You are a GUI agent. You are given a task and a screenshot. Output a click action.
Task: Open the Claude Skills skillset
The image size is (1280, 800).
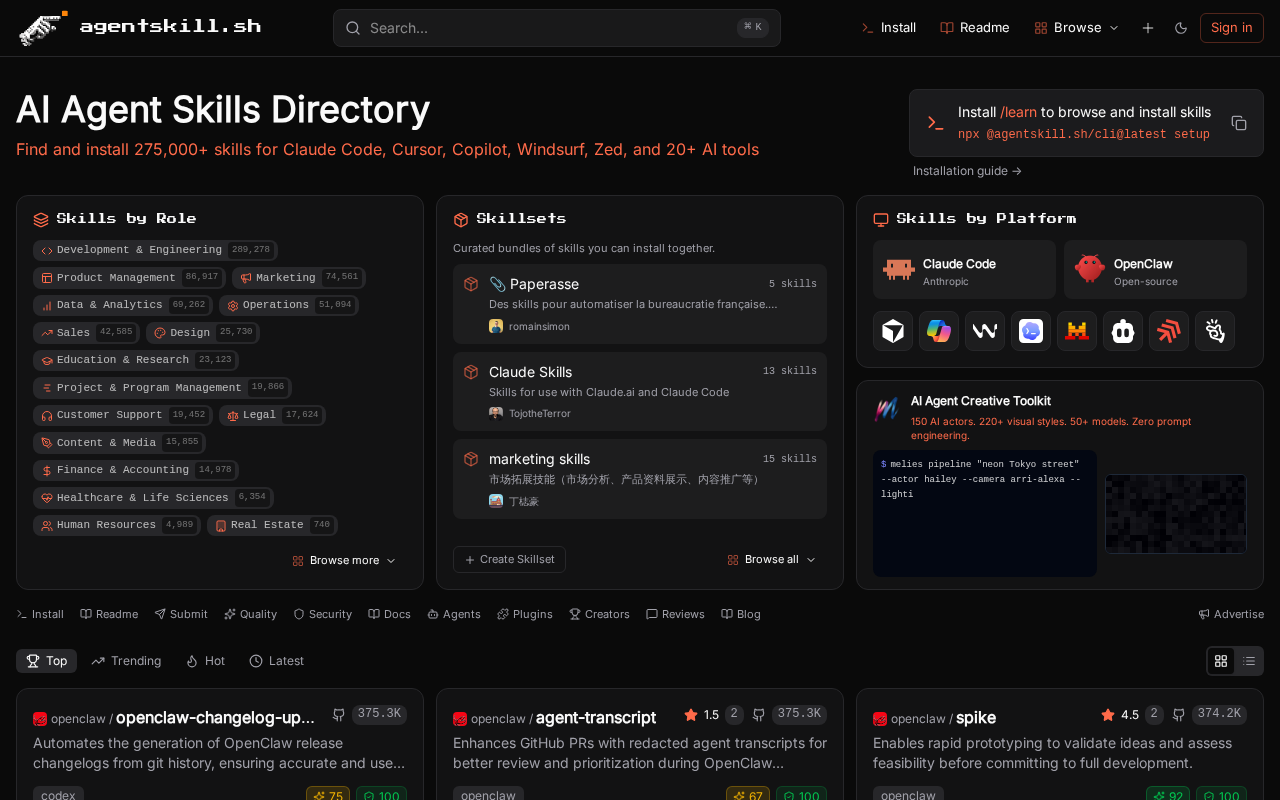(x=640, y=391)
